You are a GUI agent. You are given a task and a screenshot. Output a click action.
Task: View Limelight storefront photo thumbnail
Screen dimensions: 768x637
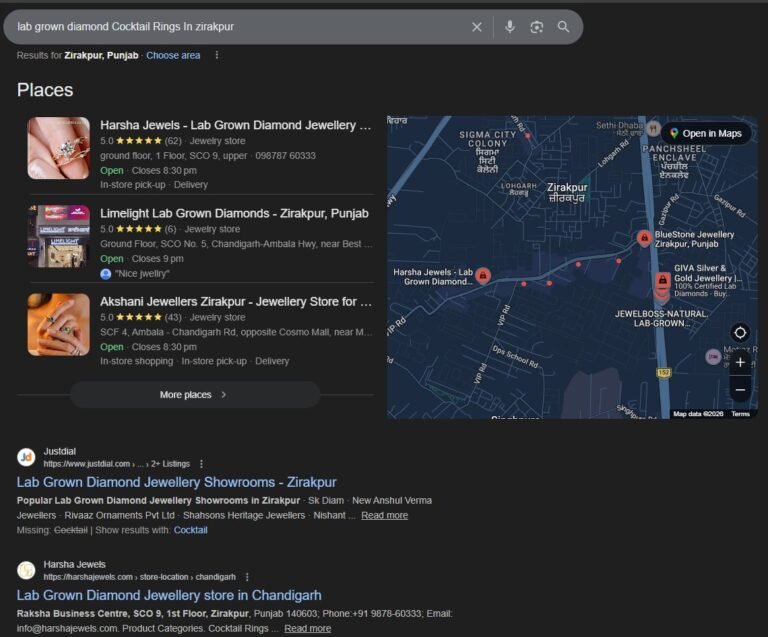pos(59,236)
